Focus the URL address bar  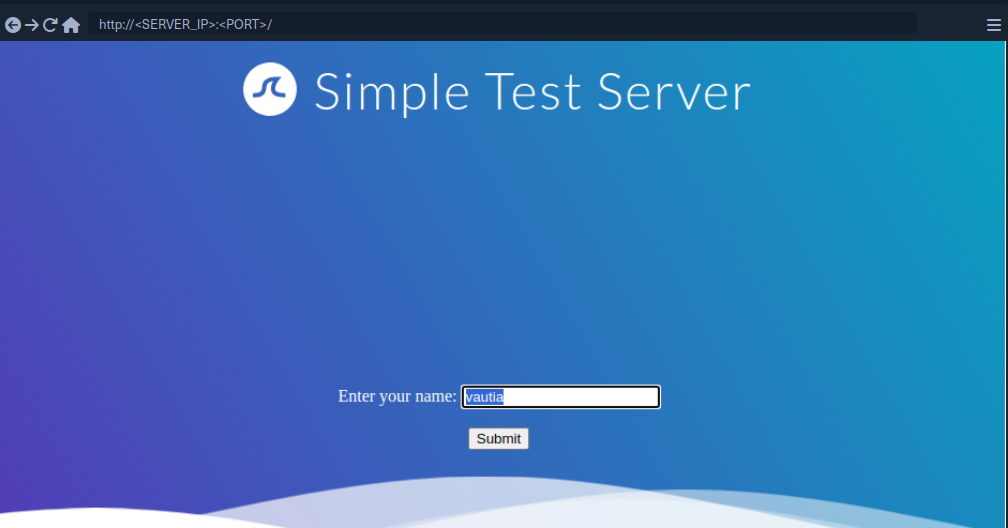500,24
